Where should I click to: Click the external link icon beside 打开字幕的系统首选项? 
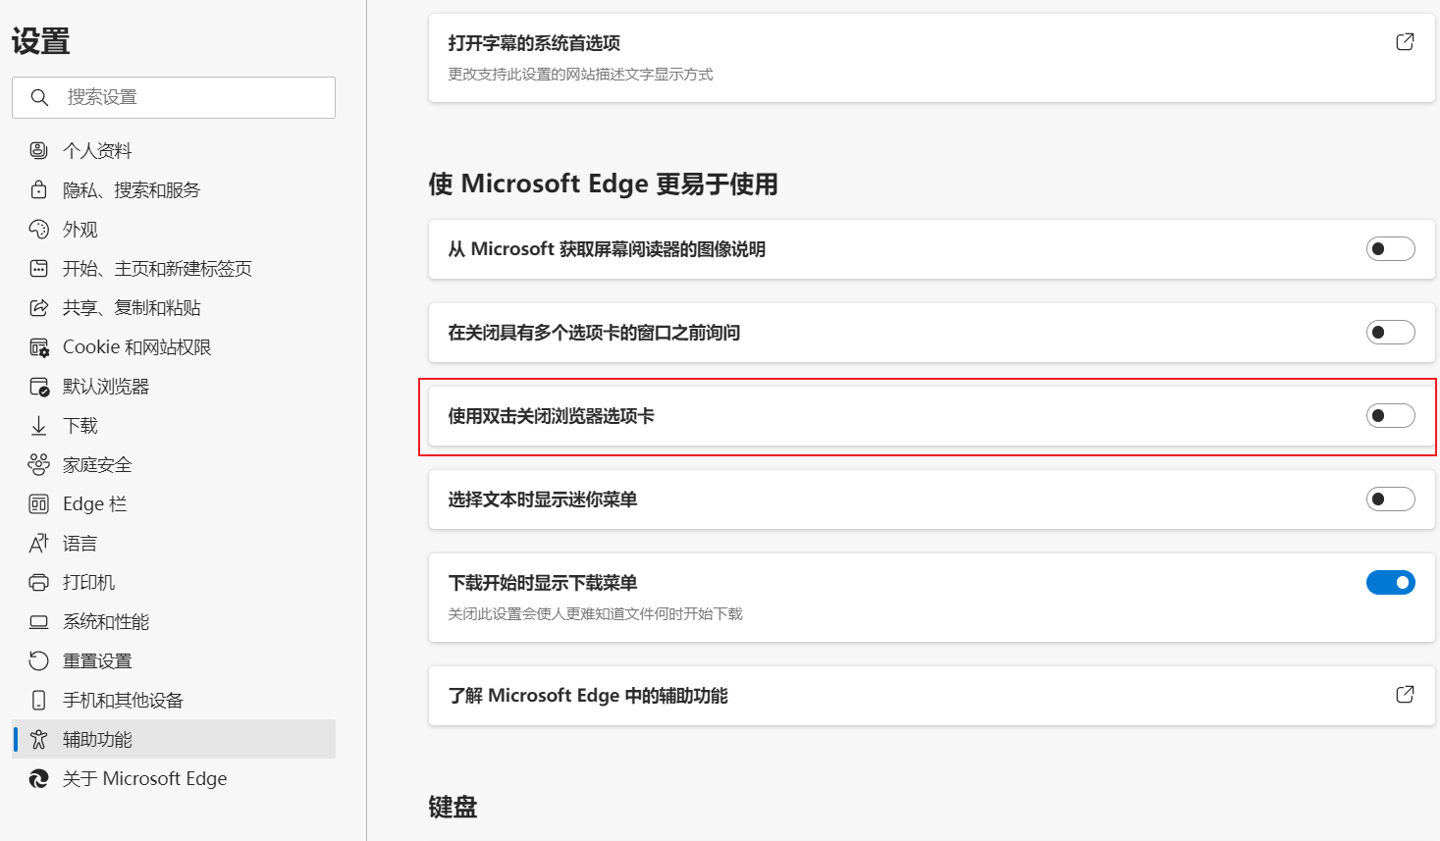pyautogui.click(x=1404, y=43)
